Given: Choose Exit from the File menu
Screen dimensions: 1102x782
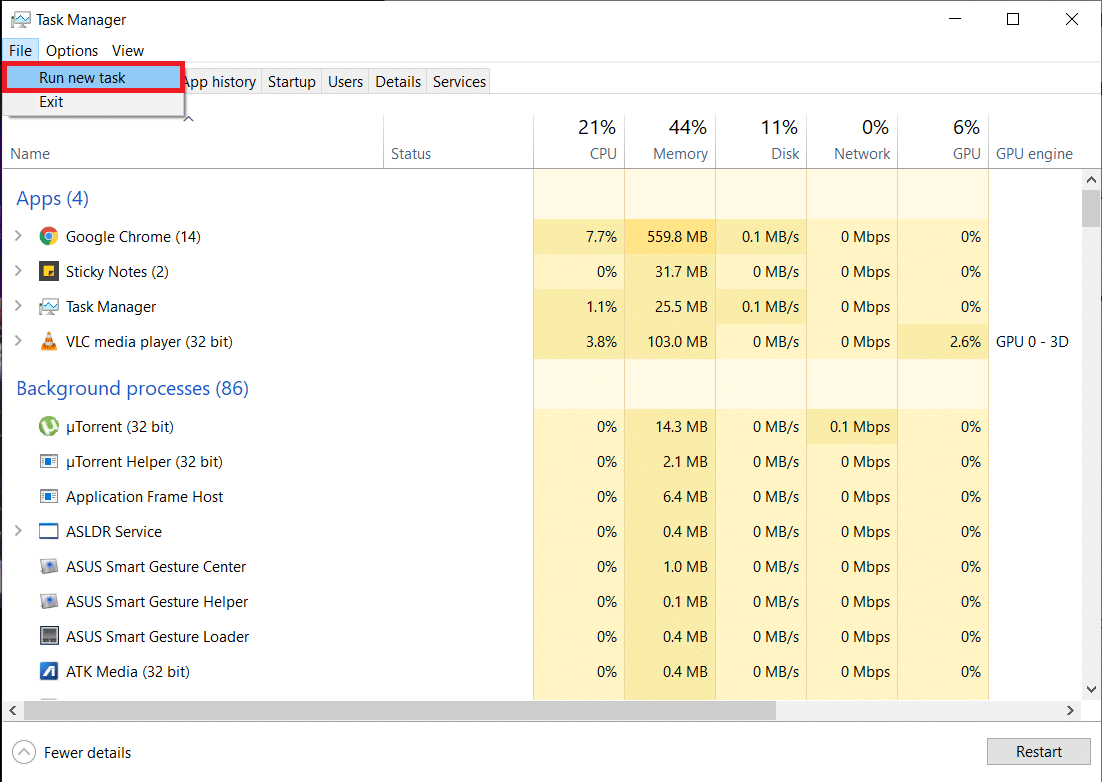Looking at the screenshot, I should (93, 102).
